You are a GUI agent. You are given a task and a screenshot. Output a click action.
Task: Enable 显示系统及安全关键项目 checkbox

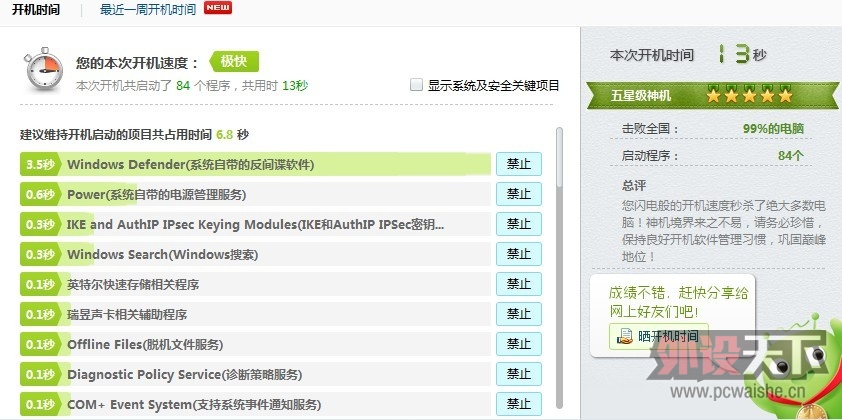tap(416, 85)
